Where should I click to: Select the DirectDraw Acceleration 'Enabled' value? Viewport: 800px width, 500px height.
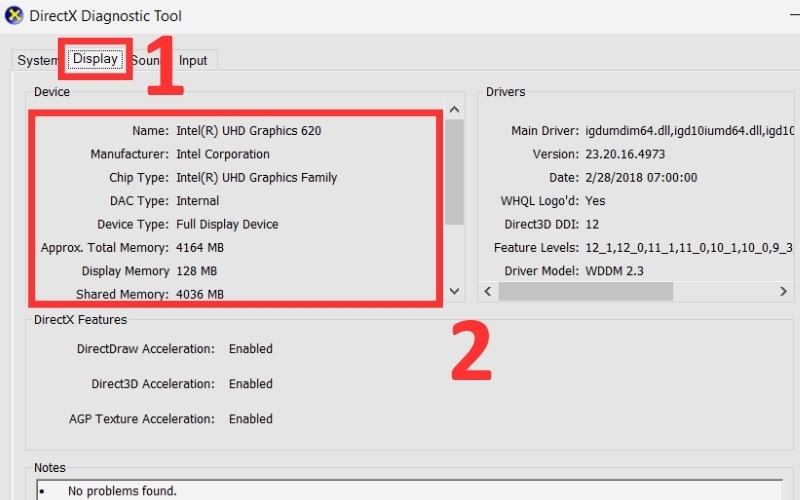(x=251, y=348)
